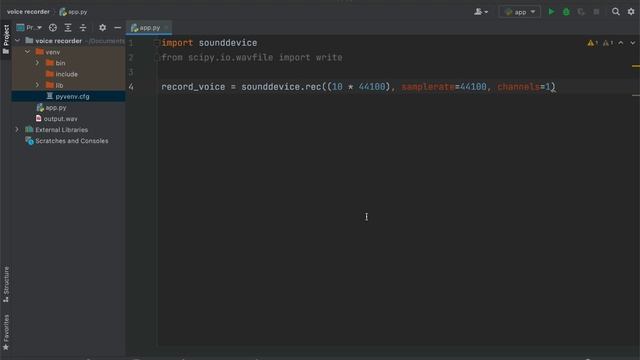Toggle the Project tool window side tab

pyautogui.click(x=6, y=39)
